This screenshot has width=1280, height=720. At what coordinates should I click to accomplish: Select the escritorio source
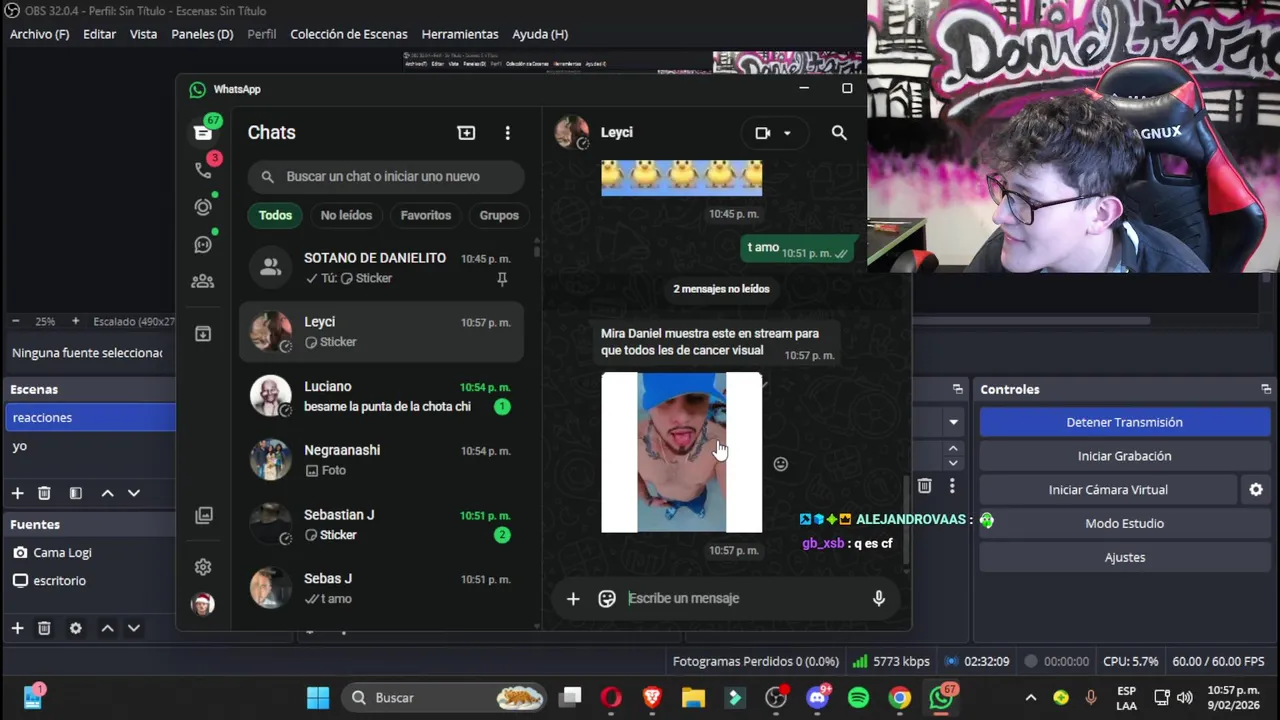click(90, 580)
